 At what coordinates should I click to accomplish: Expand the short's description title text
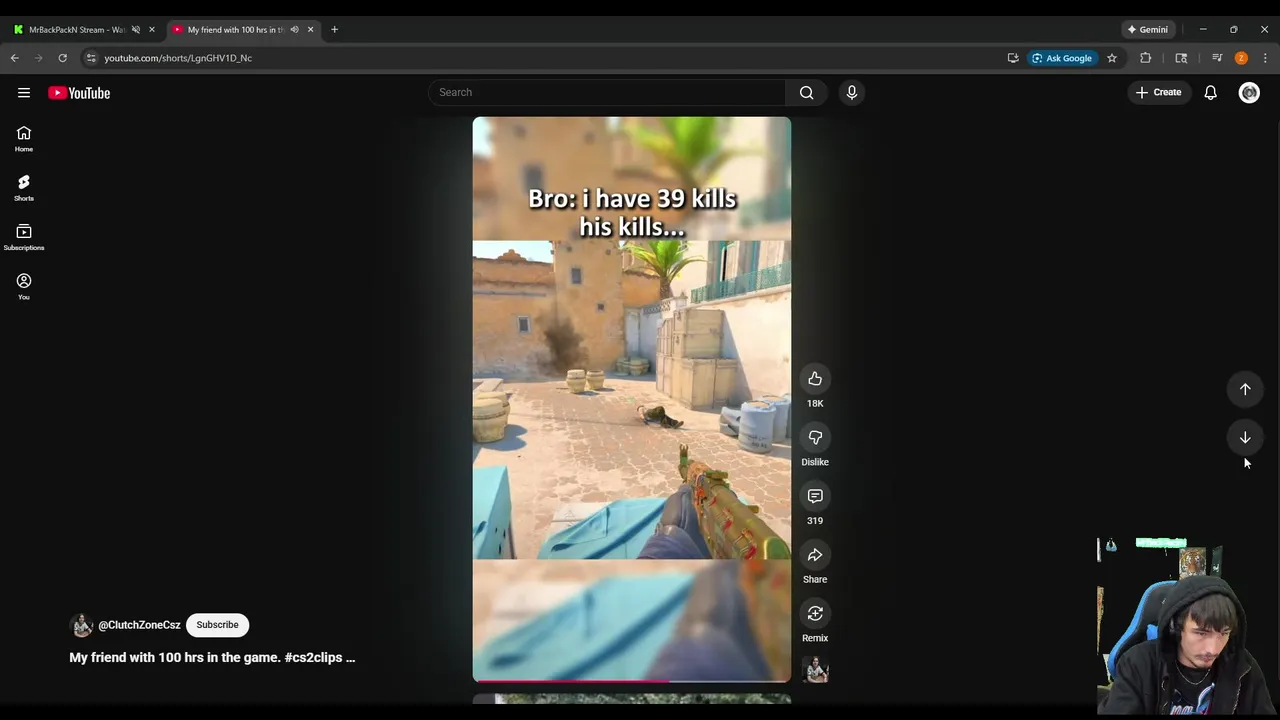[x=212, y=658]
